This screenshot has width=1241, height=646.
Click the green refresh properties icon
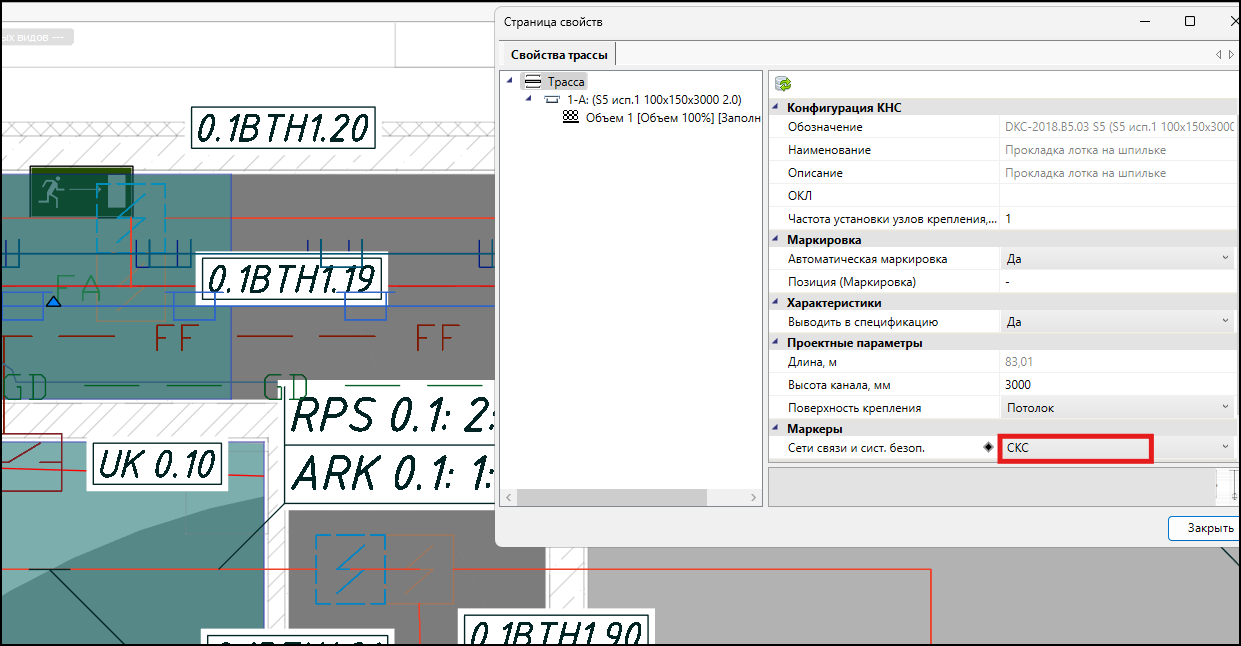tap(783, 84)
